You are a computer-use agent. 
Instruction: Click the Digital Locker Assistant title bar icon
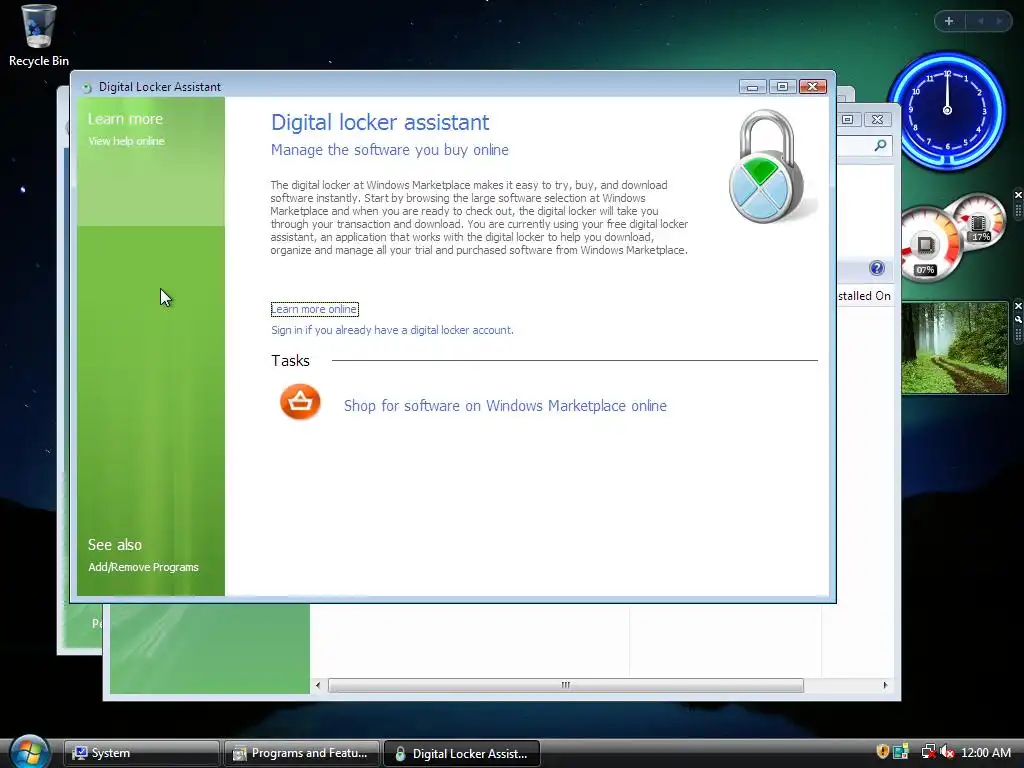click(x=86, y=88)
